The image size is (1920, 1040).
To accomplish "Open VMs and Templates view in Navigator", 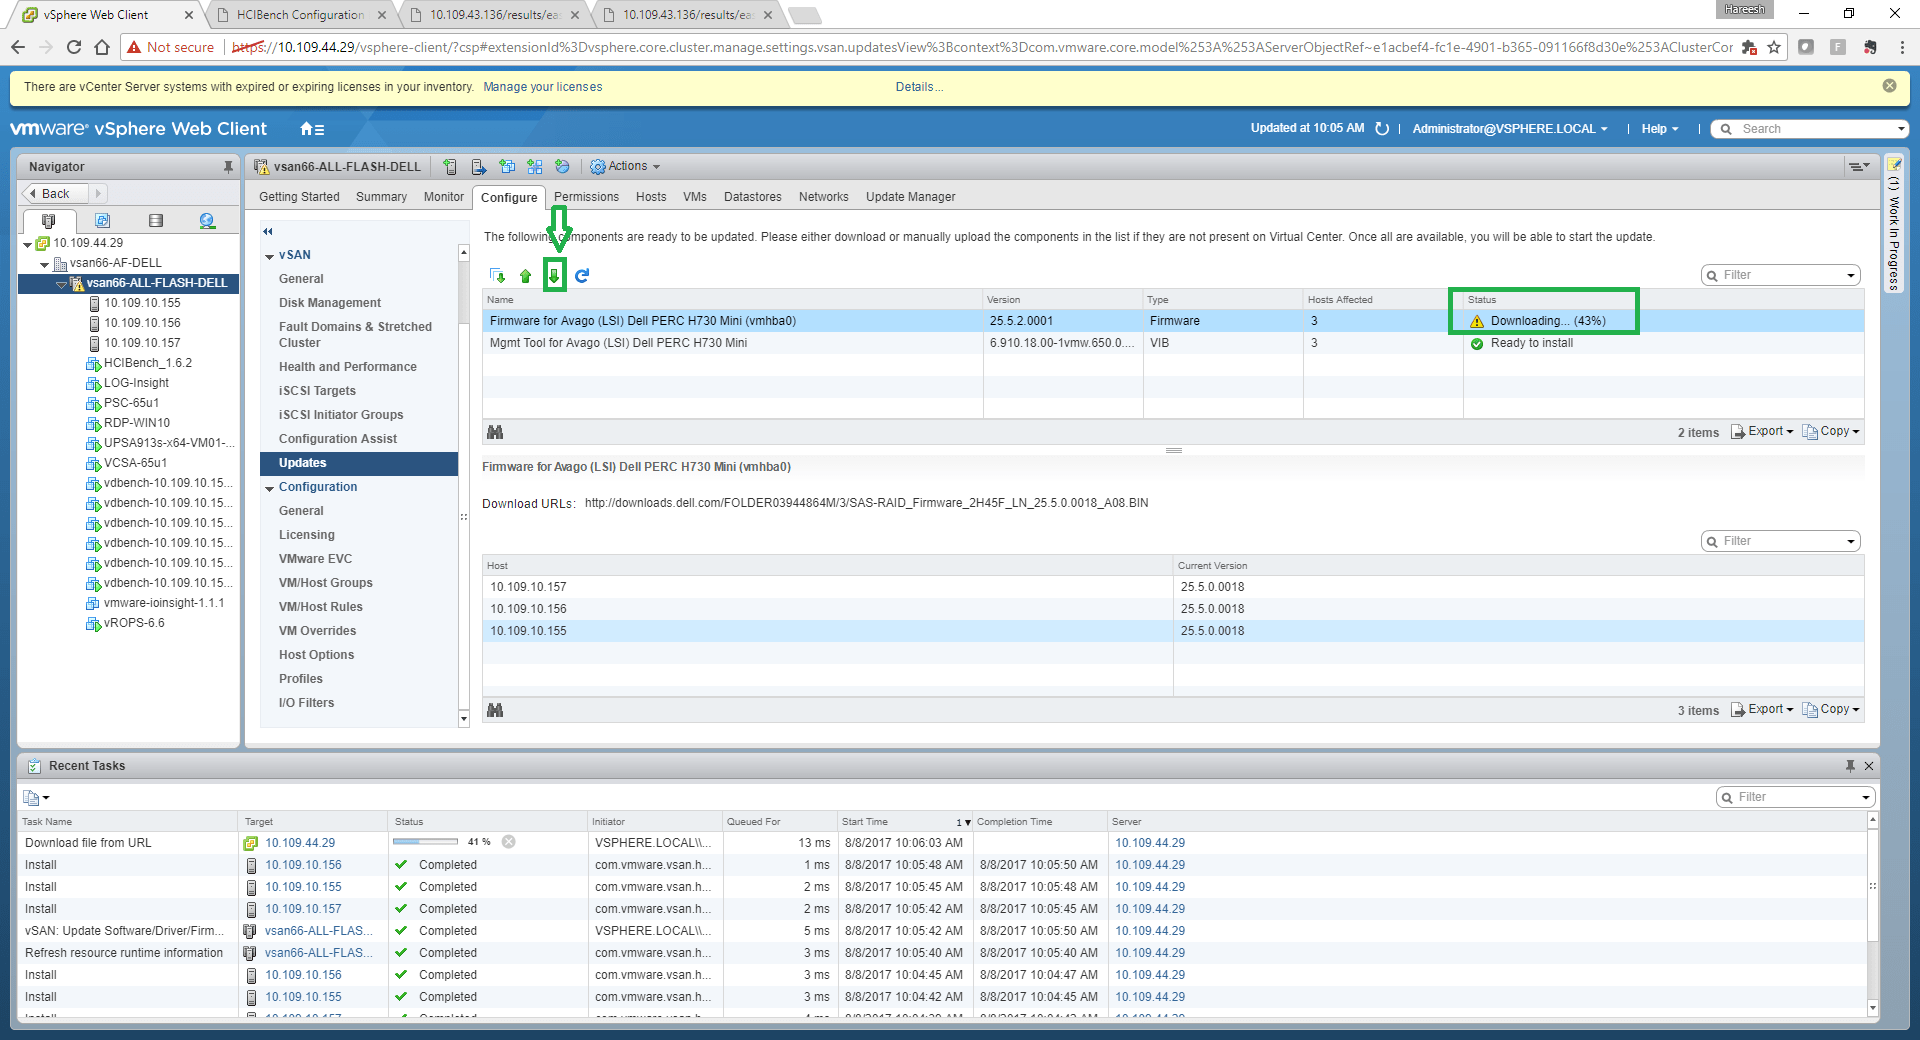I will pos(102,221).
